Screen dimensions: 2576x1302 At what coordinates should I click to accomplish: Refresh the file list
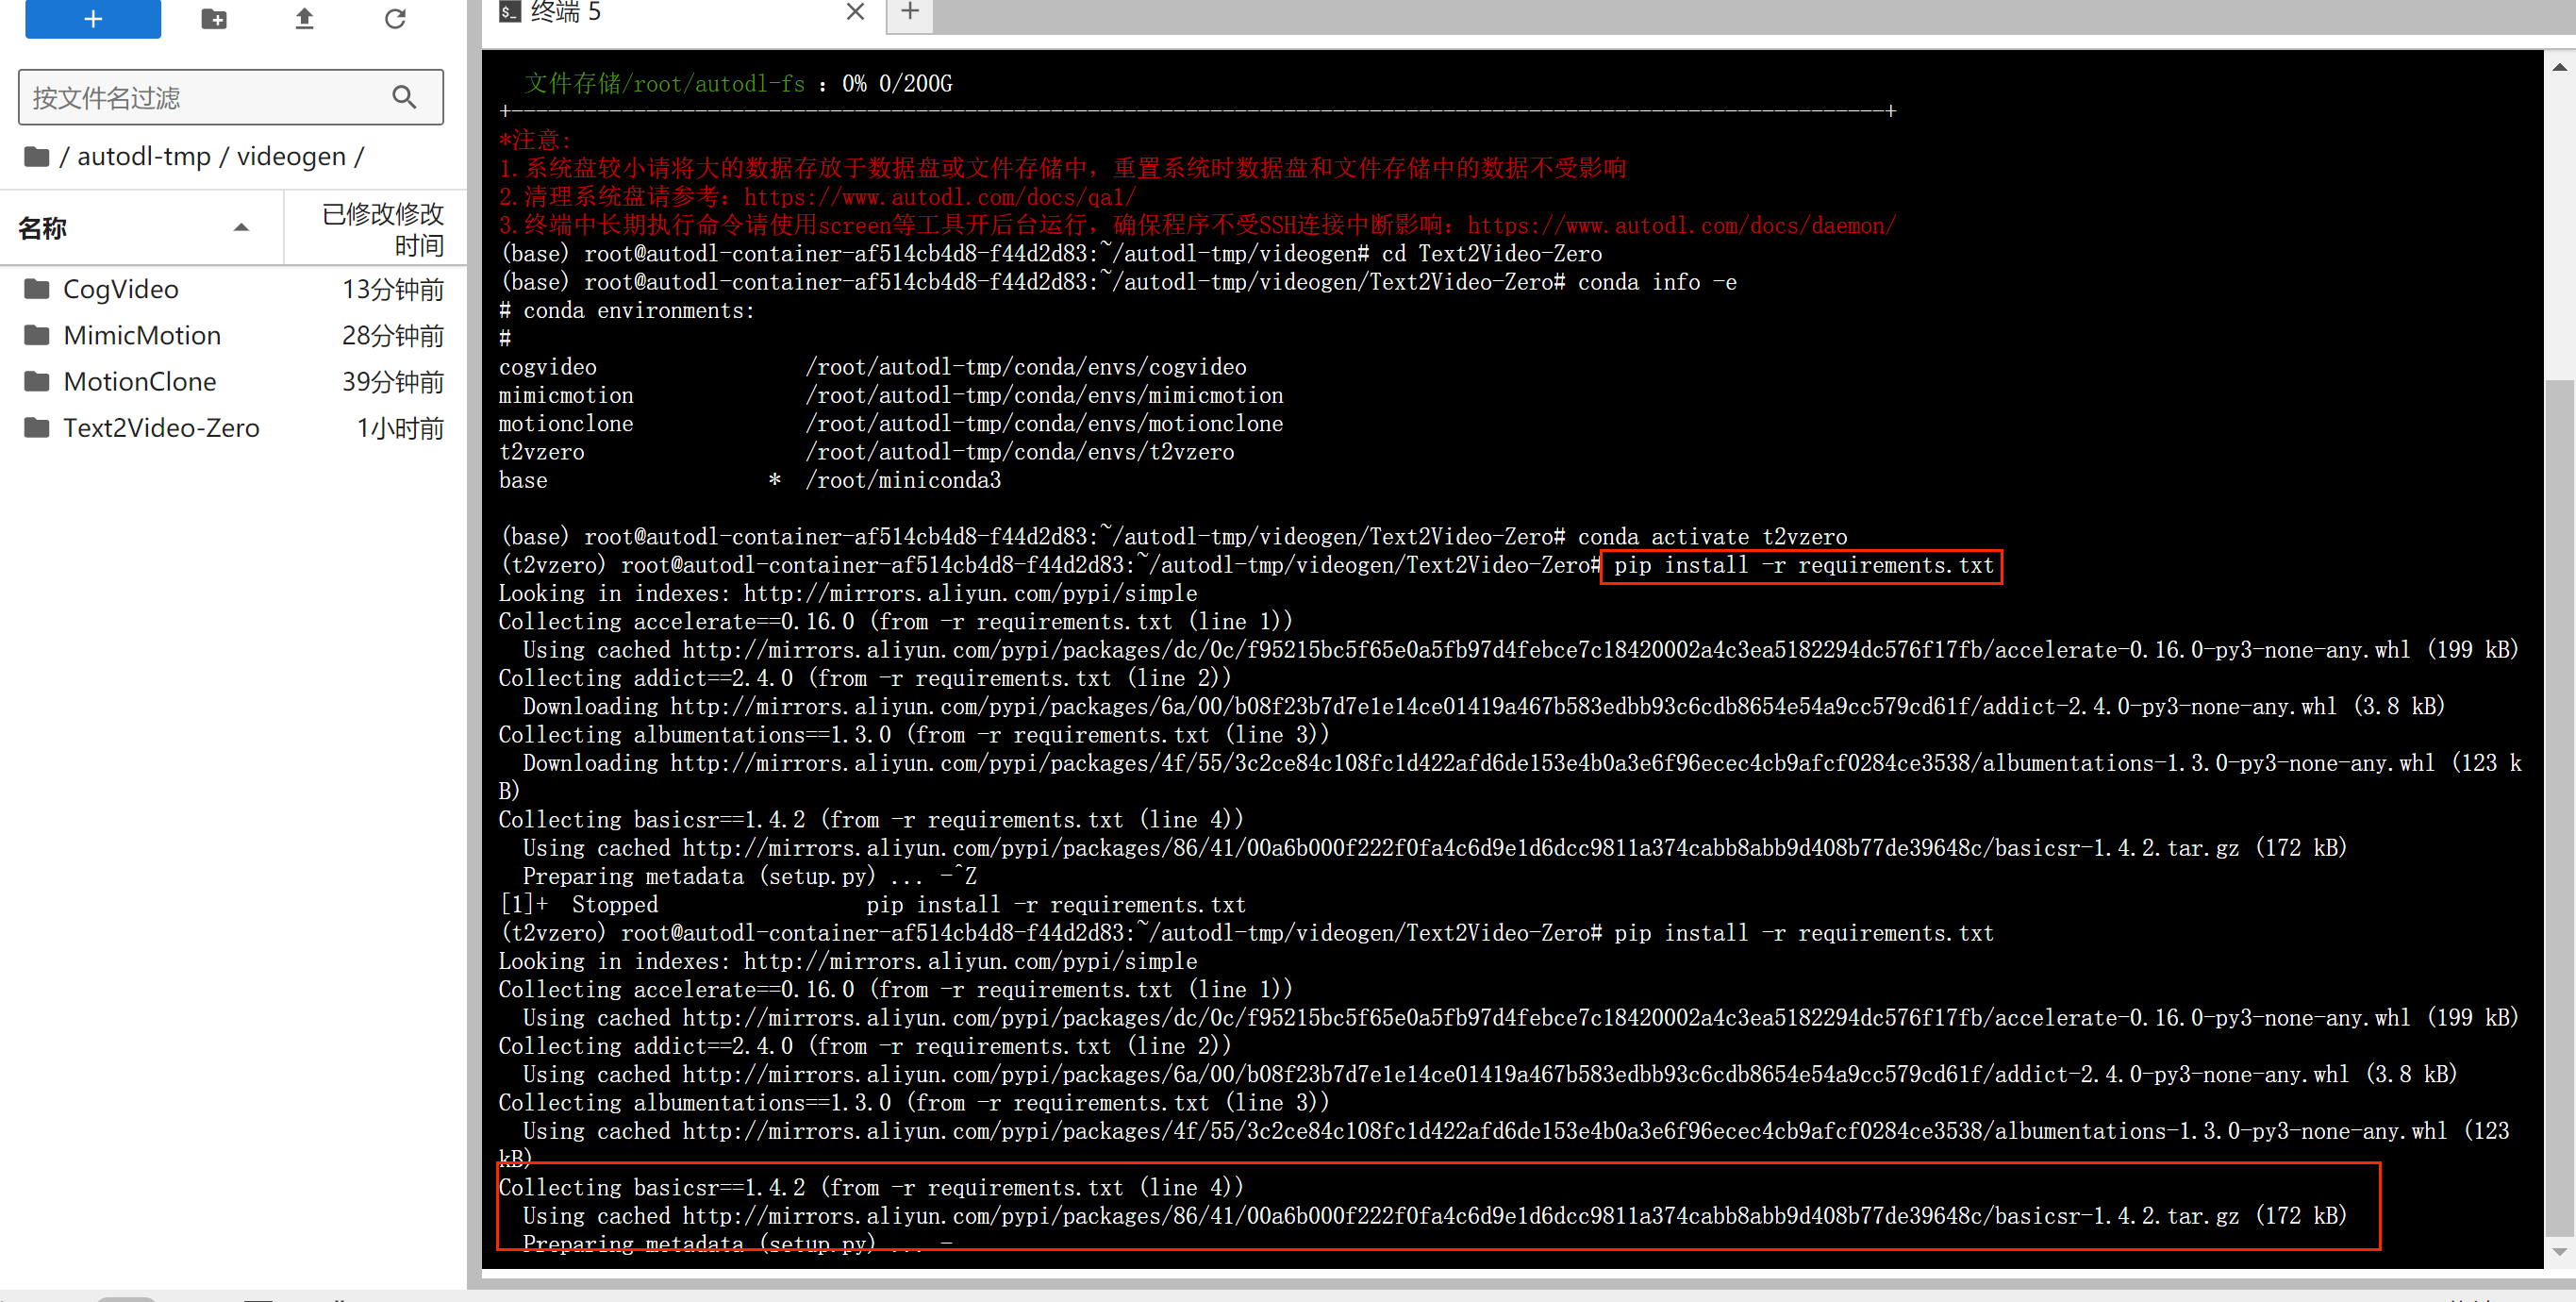[x=395, y=18]
